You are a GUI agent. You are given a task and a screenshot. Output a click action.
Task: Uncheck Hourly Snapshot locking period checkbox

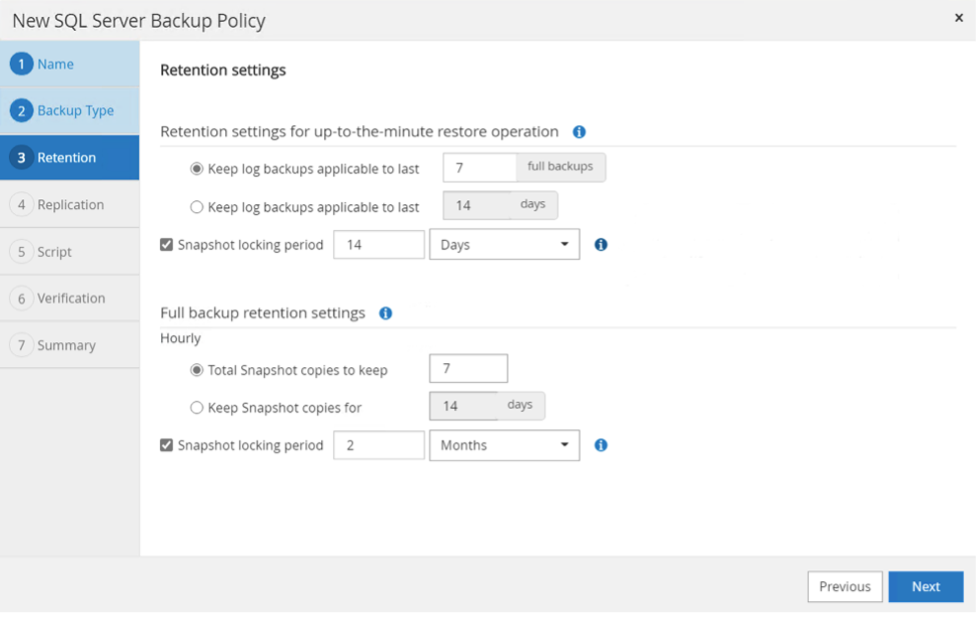click(166, 445)
